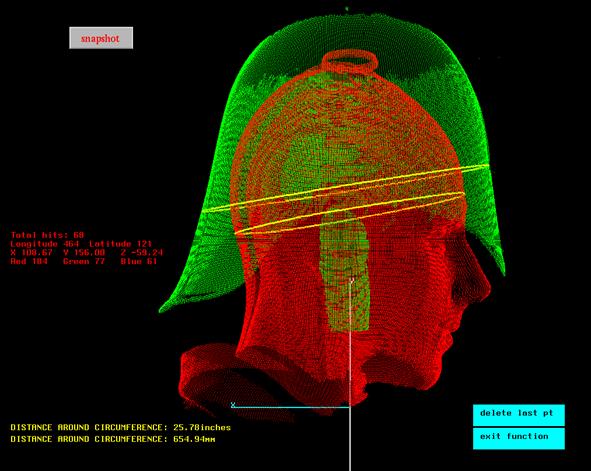Click the white point marker atop the vertical line

pyautogui.click(x=352, y=280)
